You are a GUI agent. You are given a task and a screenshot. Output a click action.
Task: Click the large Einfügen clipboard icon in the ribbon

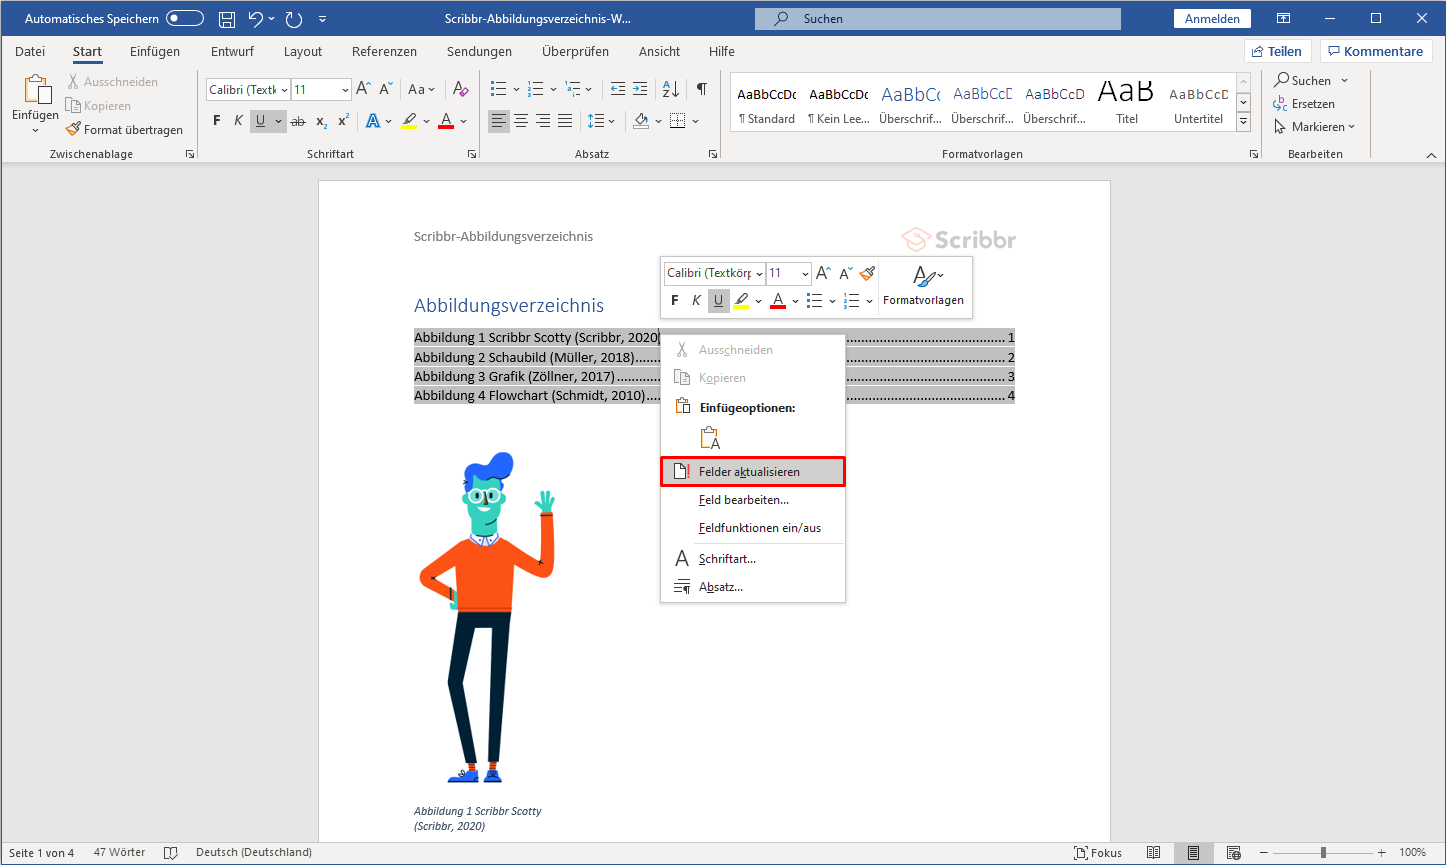pos(36,90)
